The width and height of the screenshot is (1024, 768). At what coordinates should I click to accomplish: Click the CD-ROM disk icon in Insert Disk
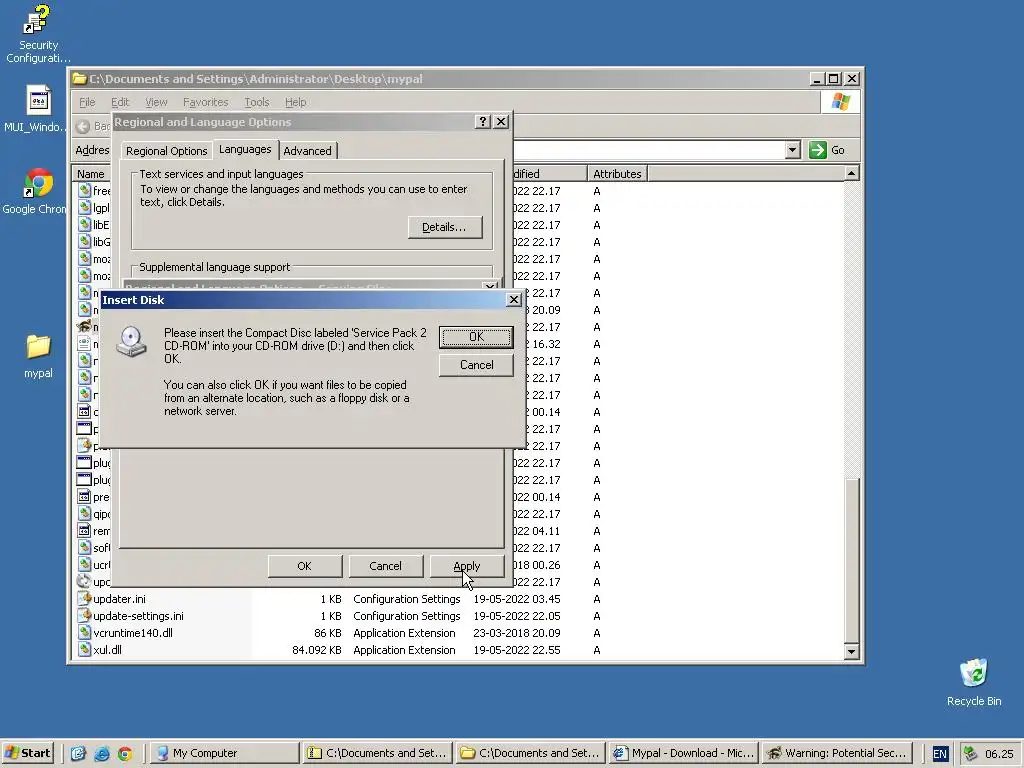click(x=131, y=341)
